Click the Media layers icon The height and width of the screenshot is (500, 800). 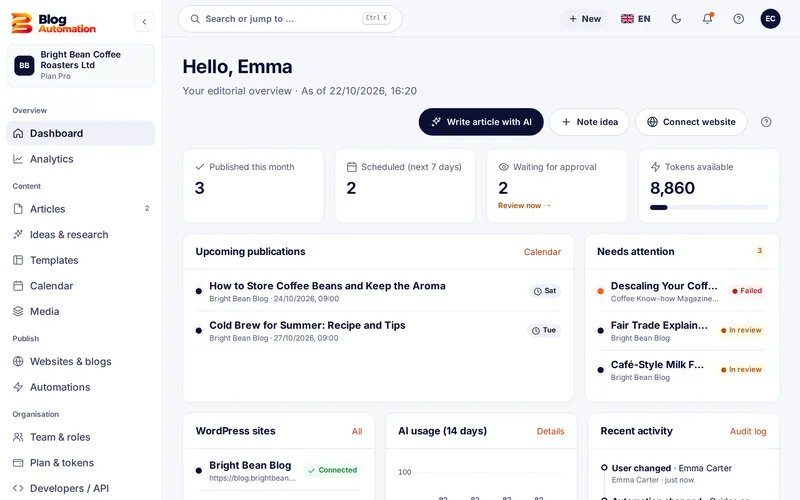[x=18, y=311]
